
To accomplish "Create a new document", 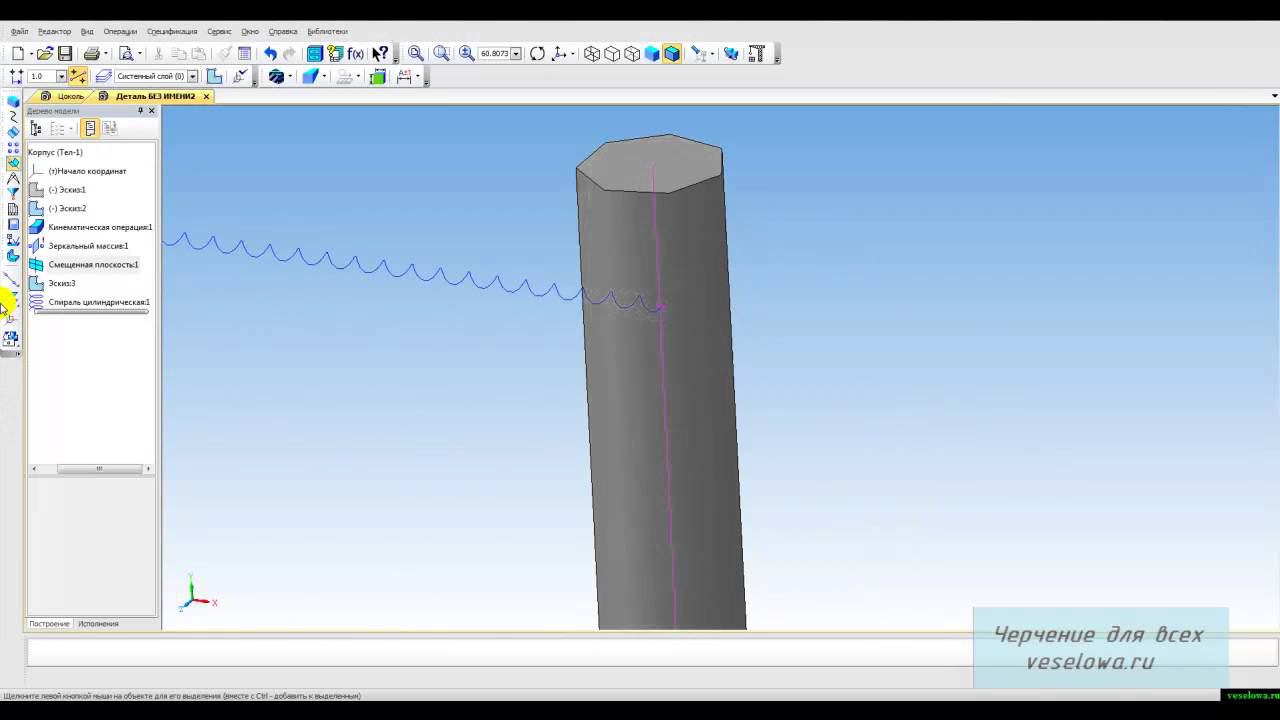I will pos(18,54).
